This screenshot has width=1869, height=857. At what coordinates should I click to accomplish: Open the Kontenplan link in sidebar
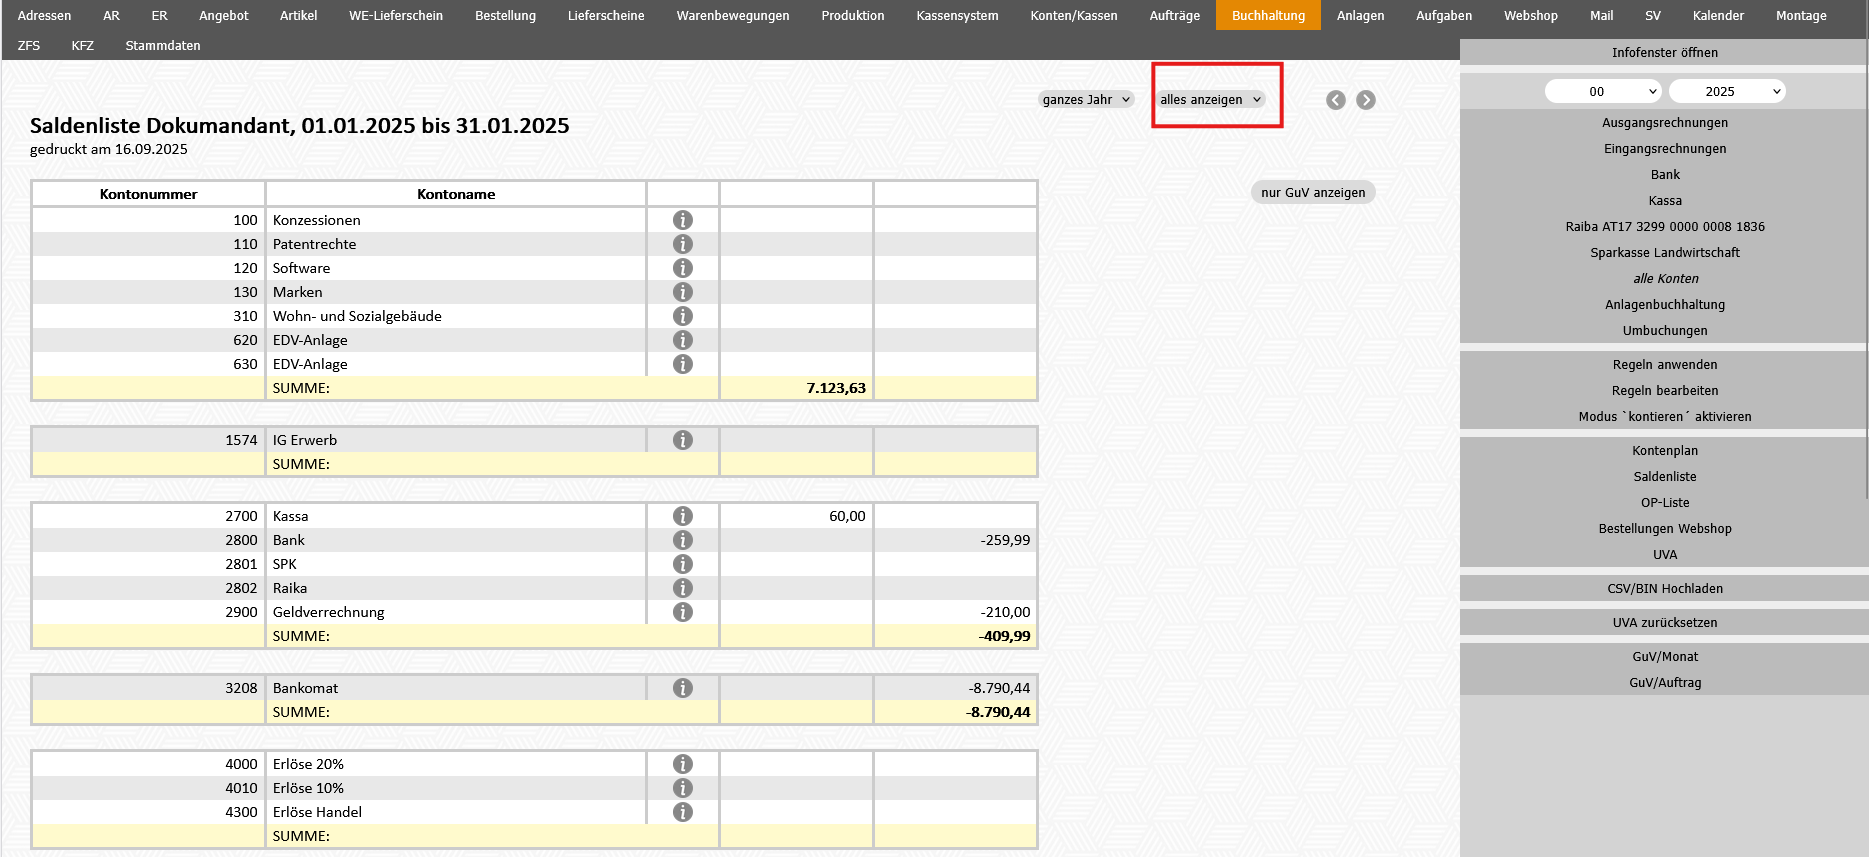click(1664, 450)
